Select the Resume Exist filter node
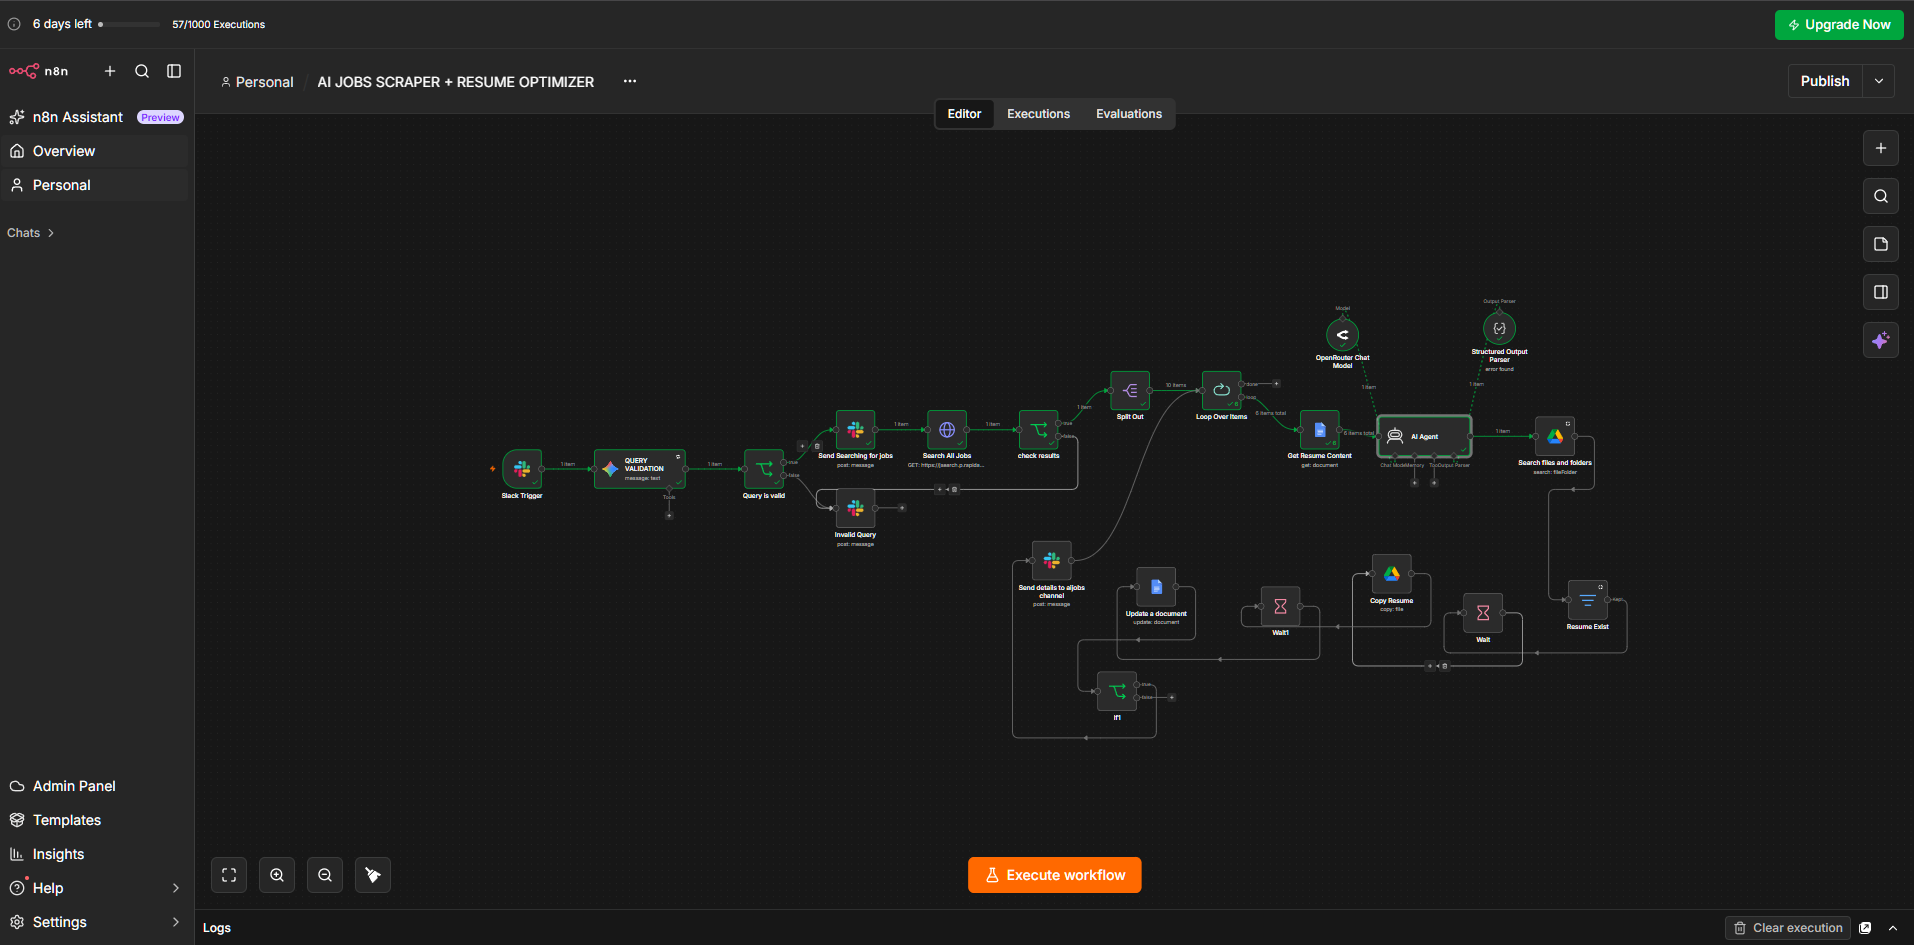1914x945 pixels. click(x=1588, y=601)
